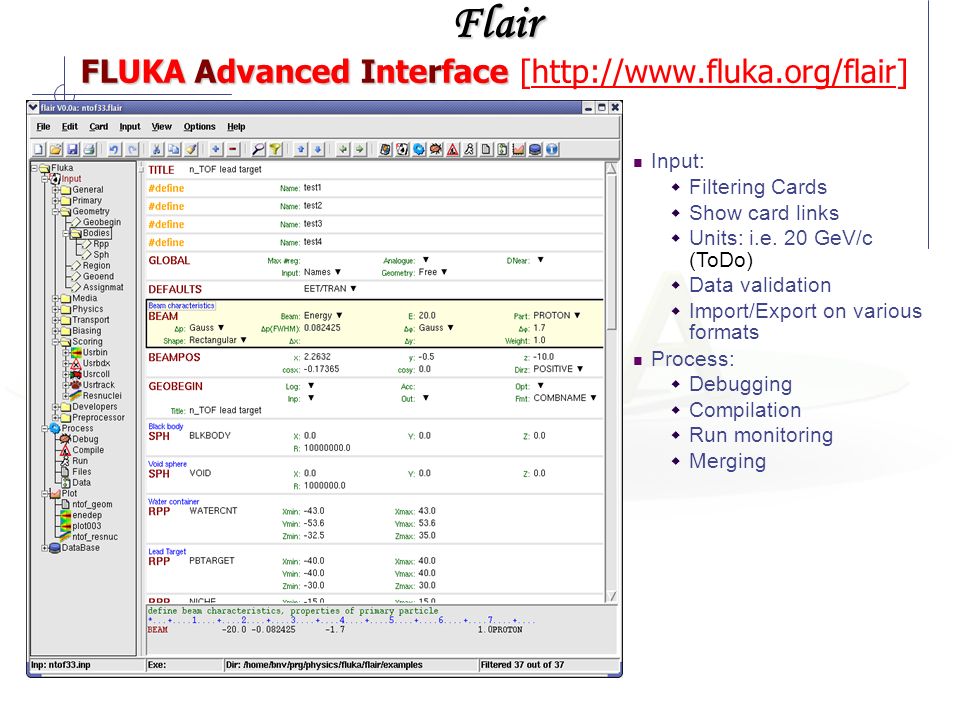960x720 pixels.
Task: Open the File menu
Action: click(43, 127)
